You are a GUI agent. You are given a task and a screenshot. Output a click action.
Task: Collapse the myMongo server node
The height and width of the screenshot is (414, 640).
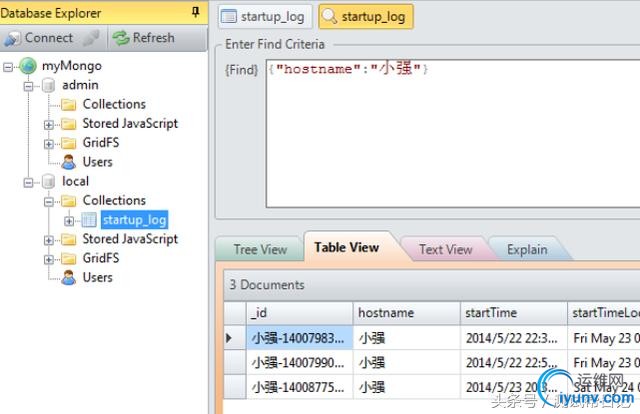coord(8,67)
